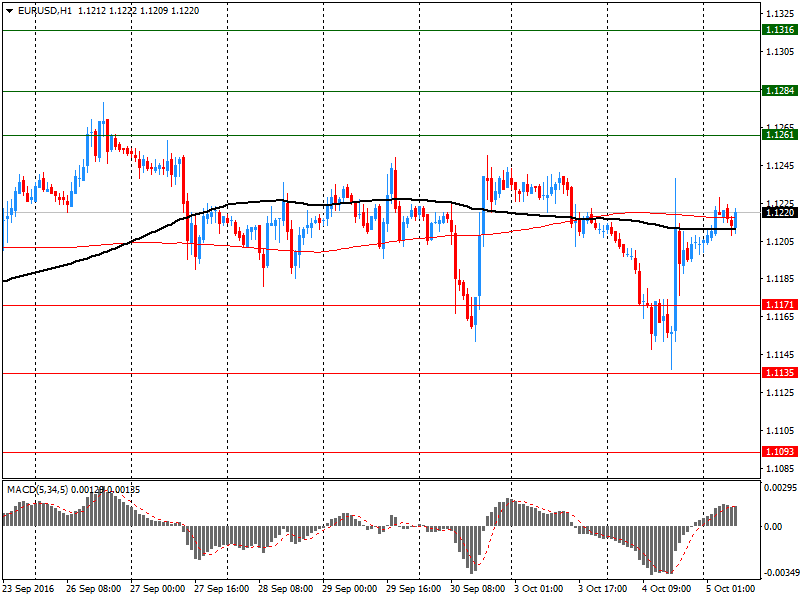This screenshot has width=800, height=600.
Task: Select the 1.1171 red support level label
Action: coord(780,305)
